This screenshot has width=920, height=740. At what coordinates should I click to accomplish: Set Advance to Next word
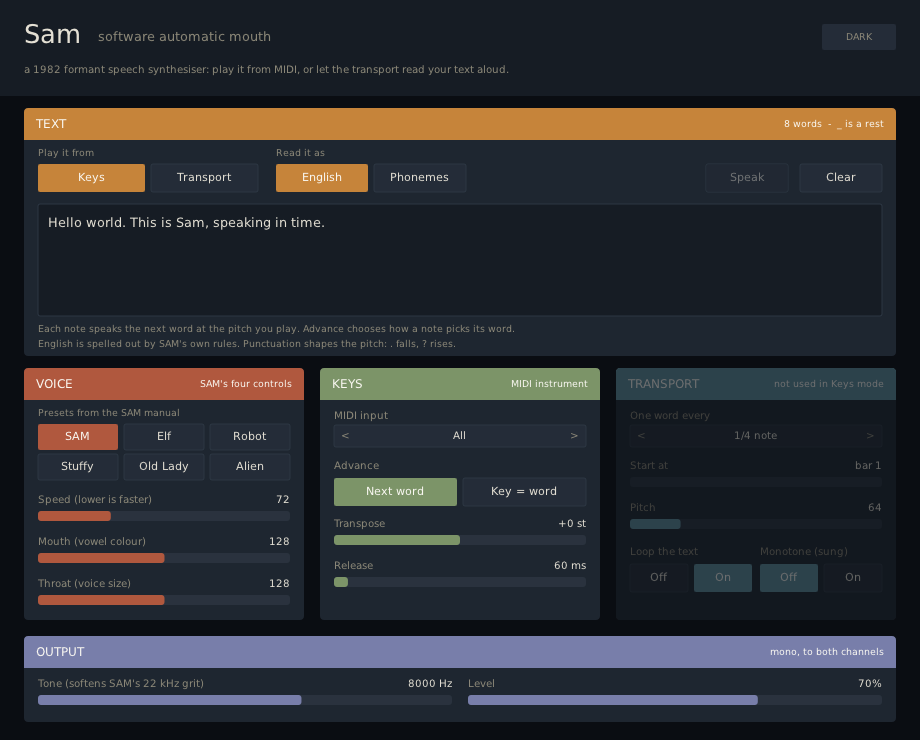click(395, 491)
